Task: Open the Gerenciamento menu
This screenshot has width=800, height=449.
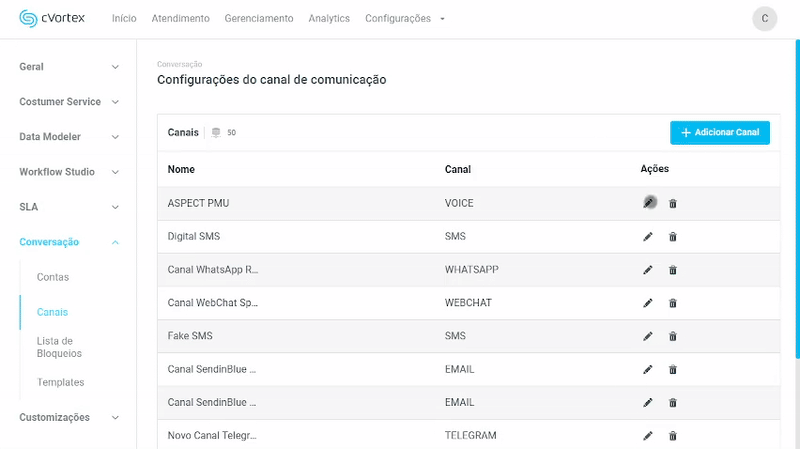Action: (259, 18)
